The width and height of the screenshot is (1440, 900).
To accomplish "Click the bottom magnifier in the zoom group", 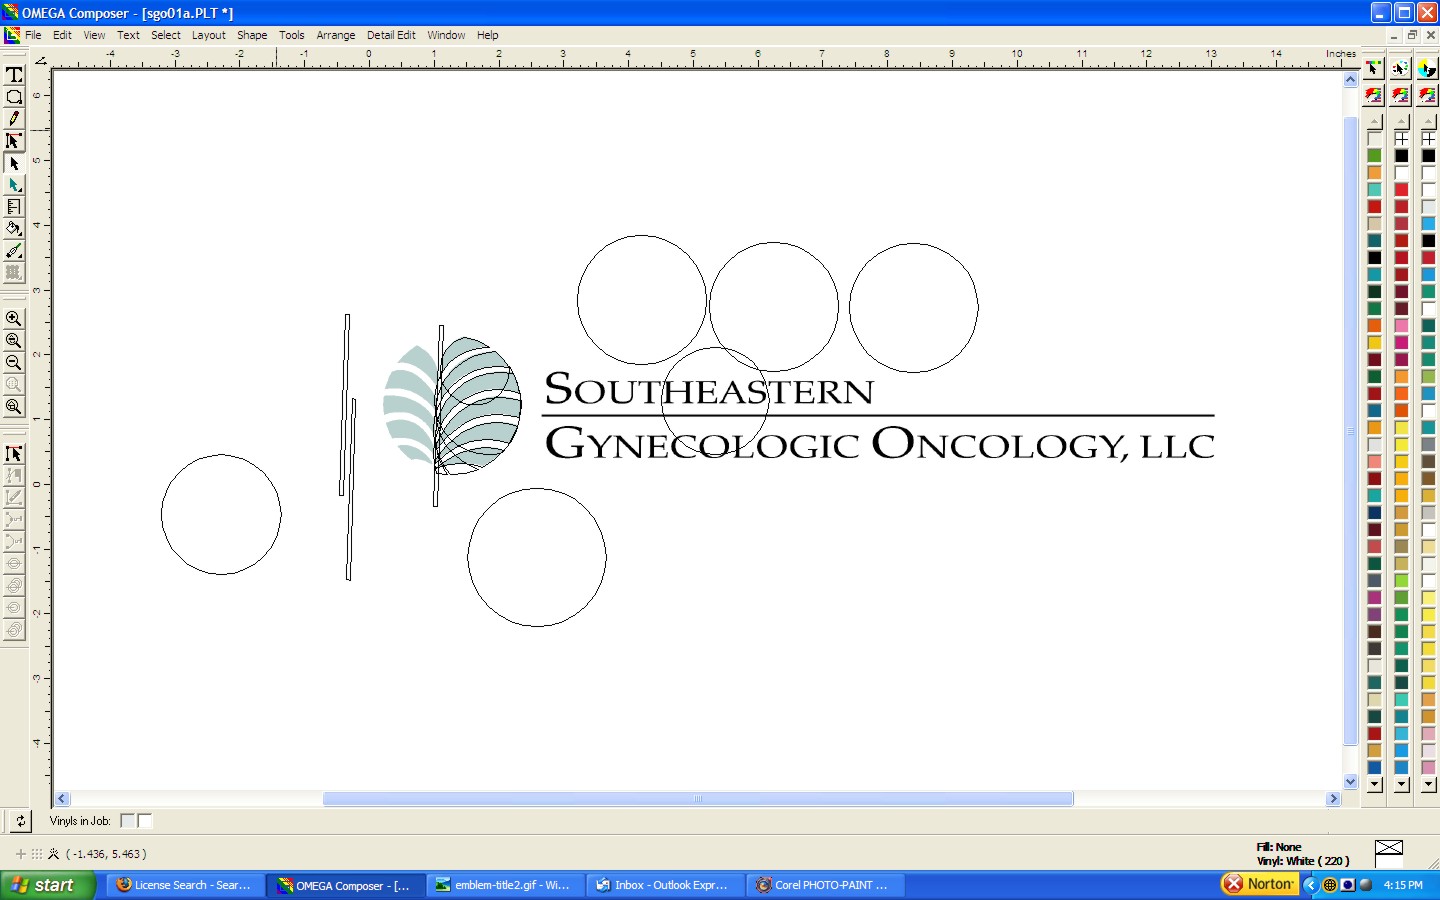I will click(x=14, y=407).
